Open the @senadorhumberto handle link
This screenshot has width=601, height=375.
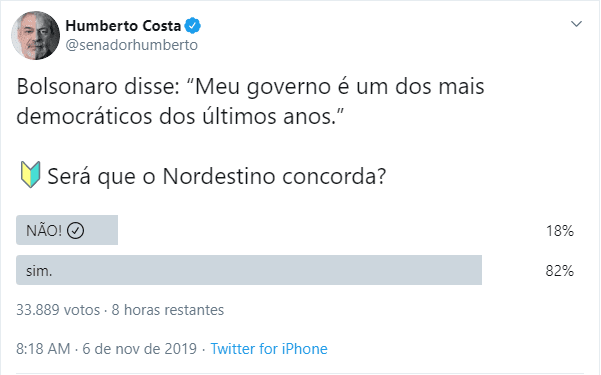(131, 45)
